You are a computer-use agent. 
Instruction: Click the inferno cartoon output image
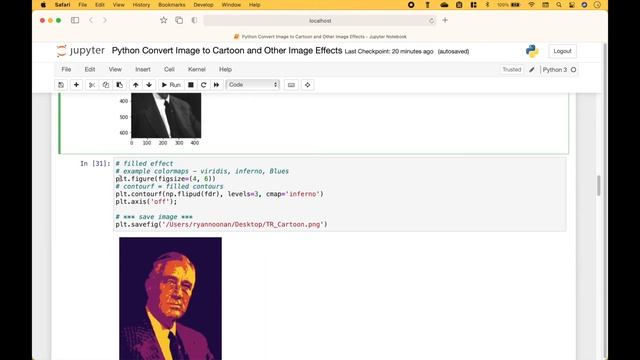(x=170, y=298)
